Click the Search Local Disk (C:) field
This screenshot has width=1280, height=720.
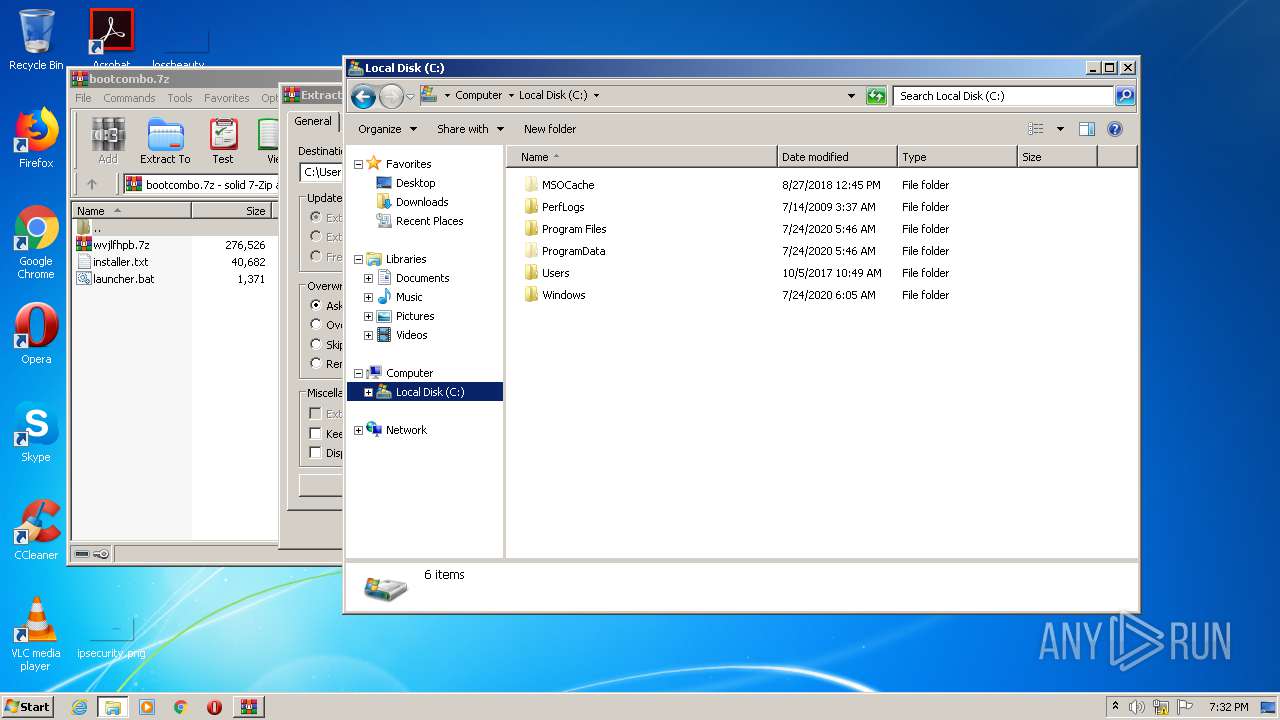(1003, 96)
